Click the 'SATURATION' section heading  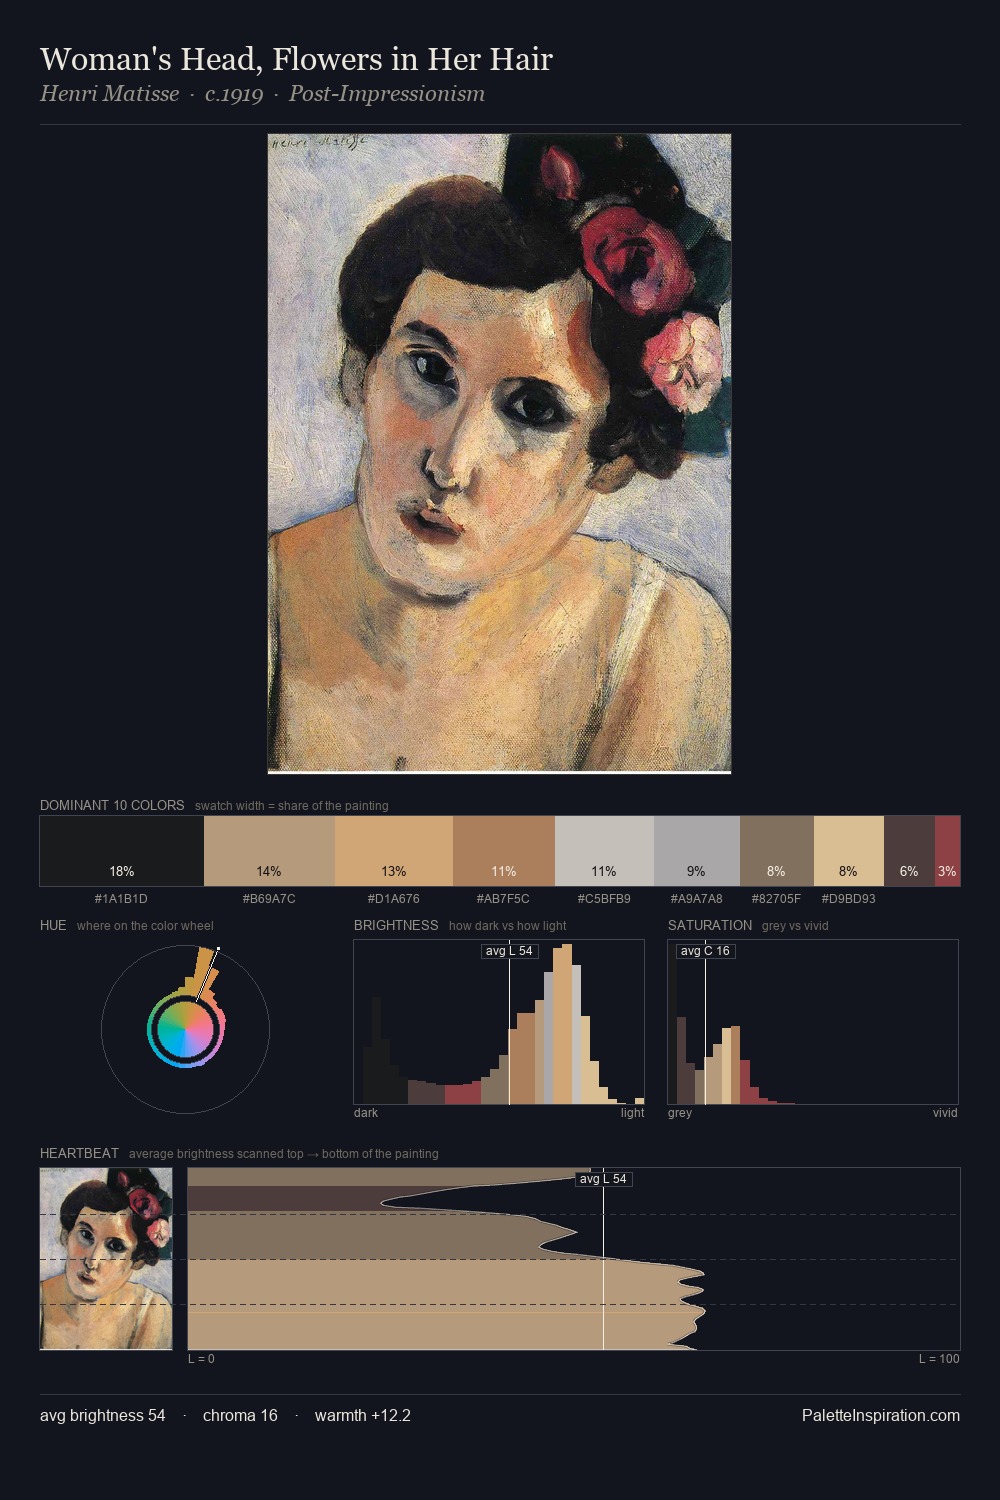pyautogui.click(x=710, y=925)
